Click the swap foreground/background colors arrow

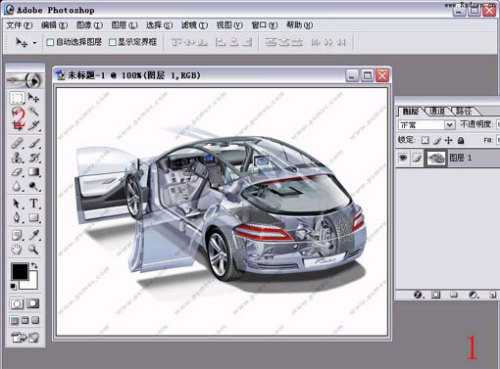click(34, 266)
